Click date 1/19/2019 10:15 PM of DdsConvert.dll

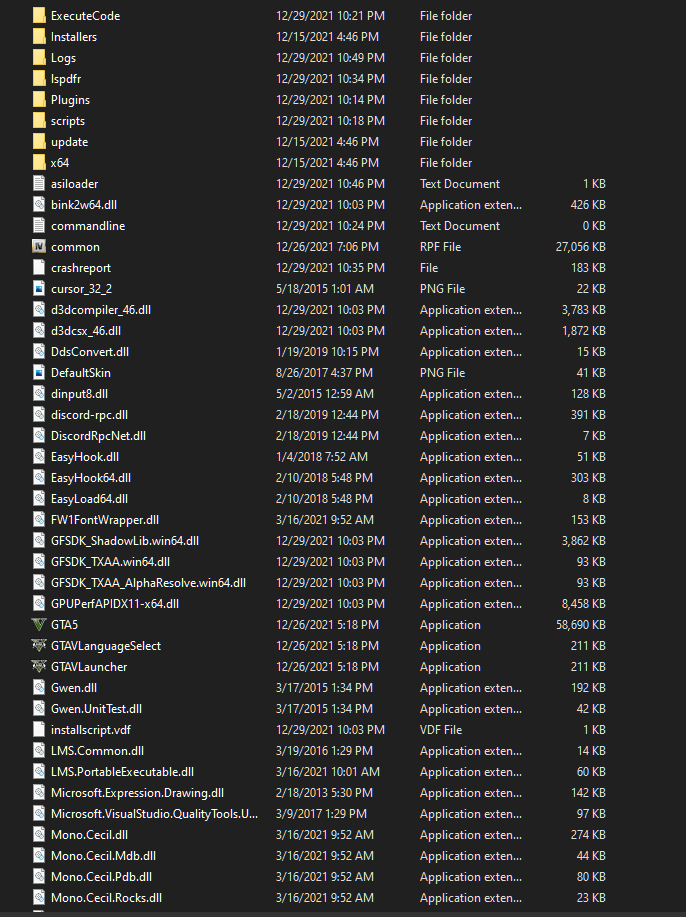coord(328,351)
